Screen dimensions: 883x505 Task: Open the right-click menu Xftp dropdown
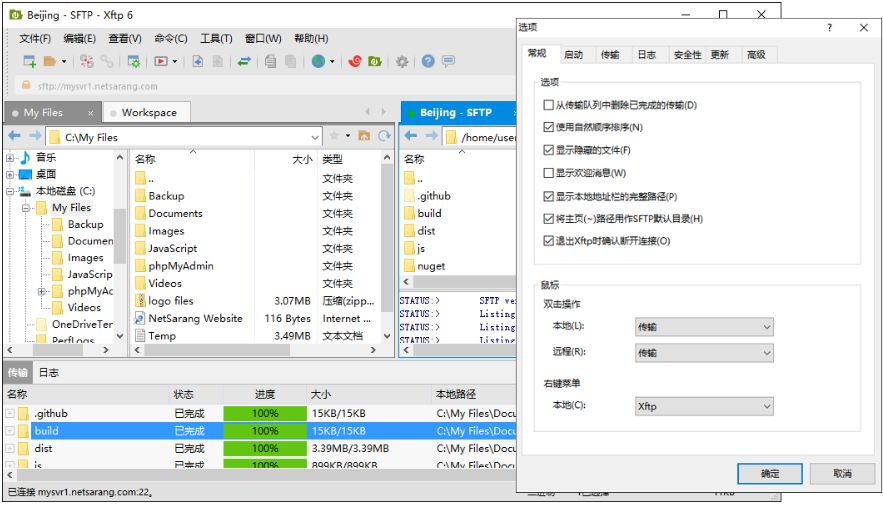[704, 406]
